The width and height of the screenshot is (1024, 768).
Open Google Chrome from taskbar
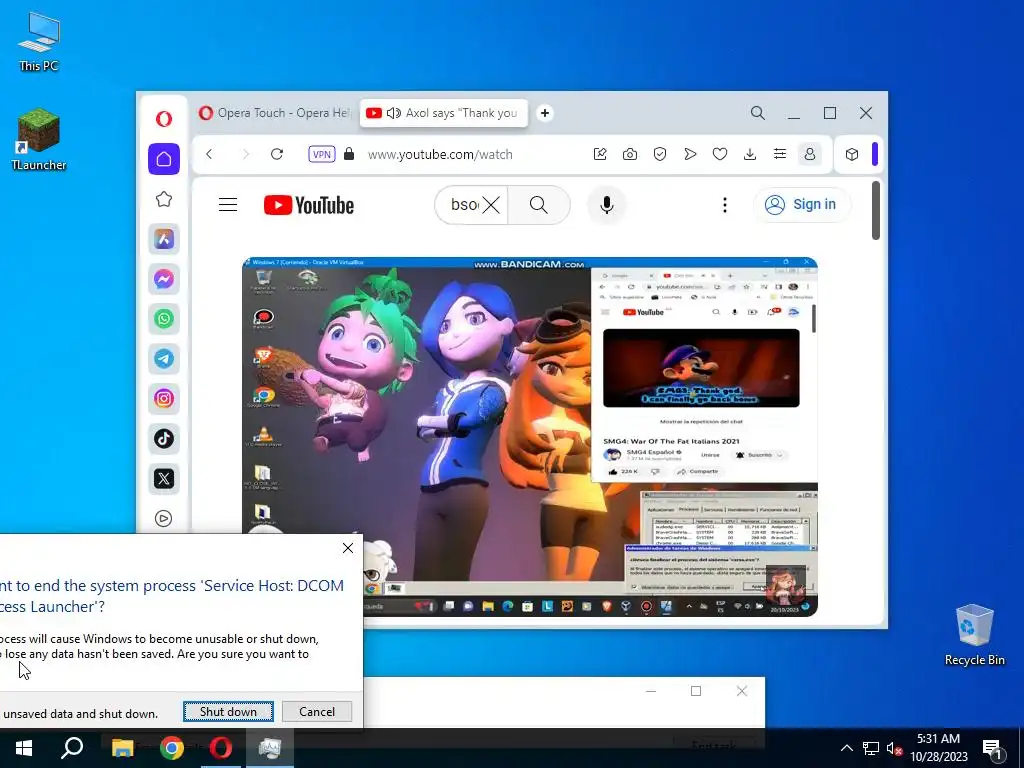pyautogui.click(x=172, y=748)
